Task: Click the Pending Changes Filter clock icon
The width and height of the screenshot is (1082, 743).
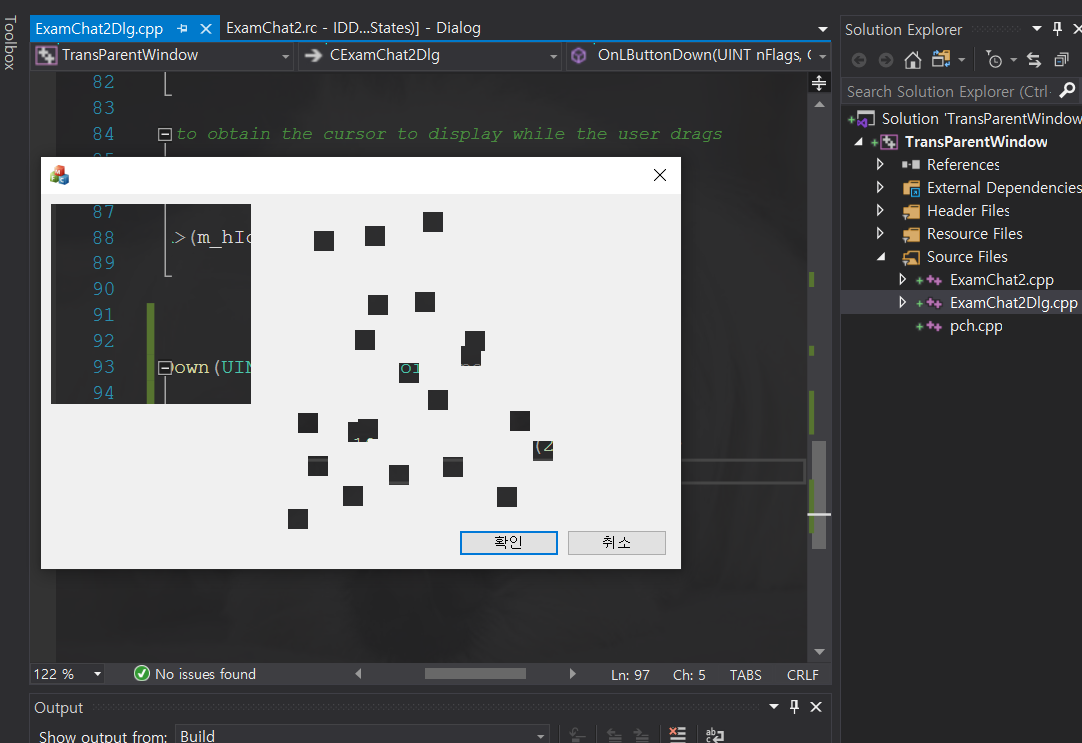Action: click(x=995, y=61)
